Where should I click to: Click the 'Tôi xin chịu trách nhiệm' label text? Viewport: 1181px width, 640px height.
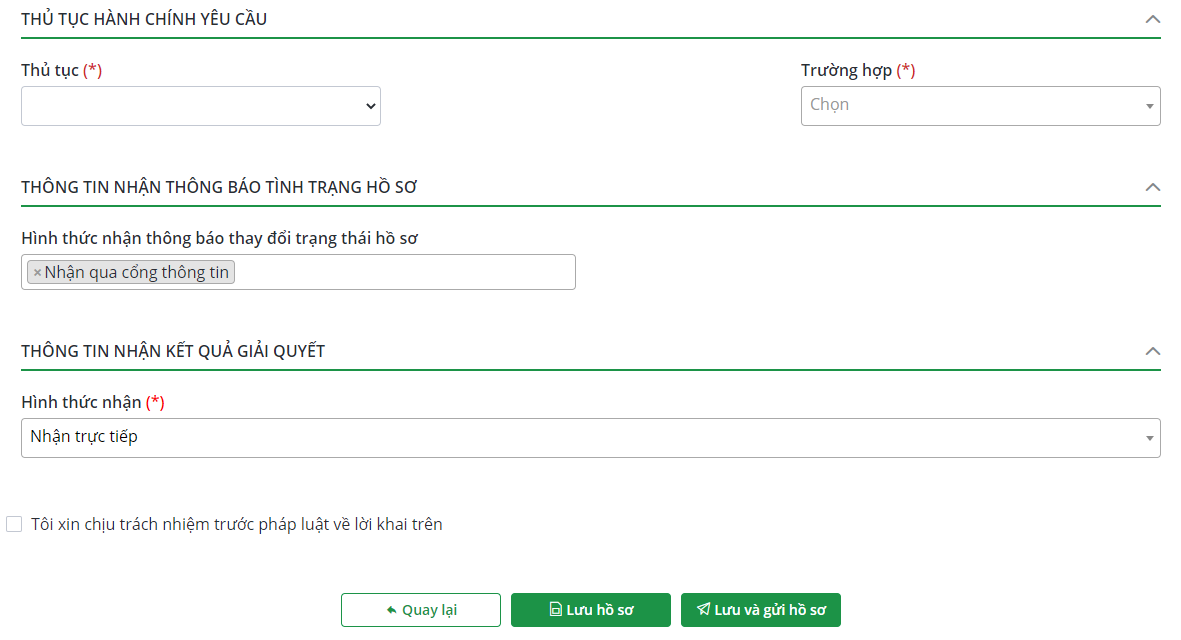coord(237,524)
